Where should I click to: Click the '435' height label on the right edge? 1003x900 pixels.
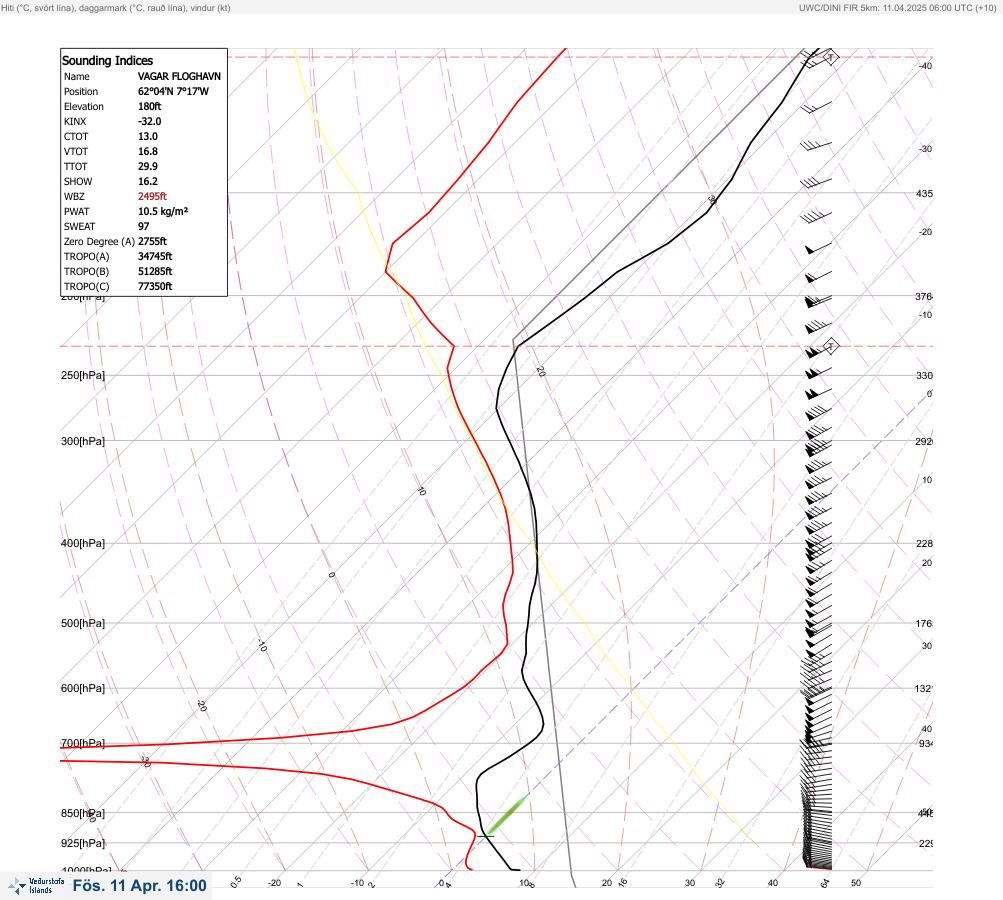924,193
